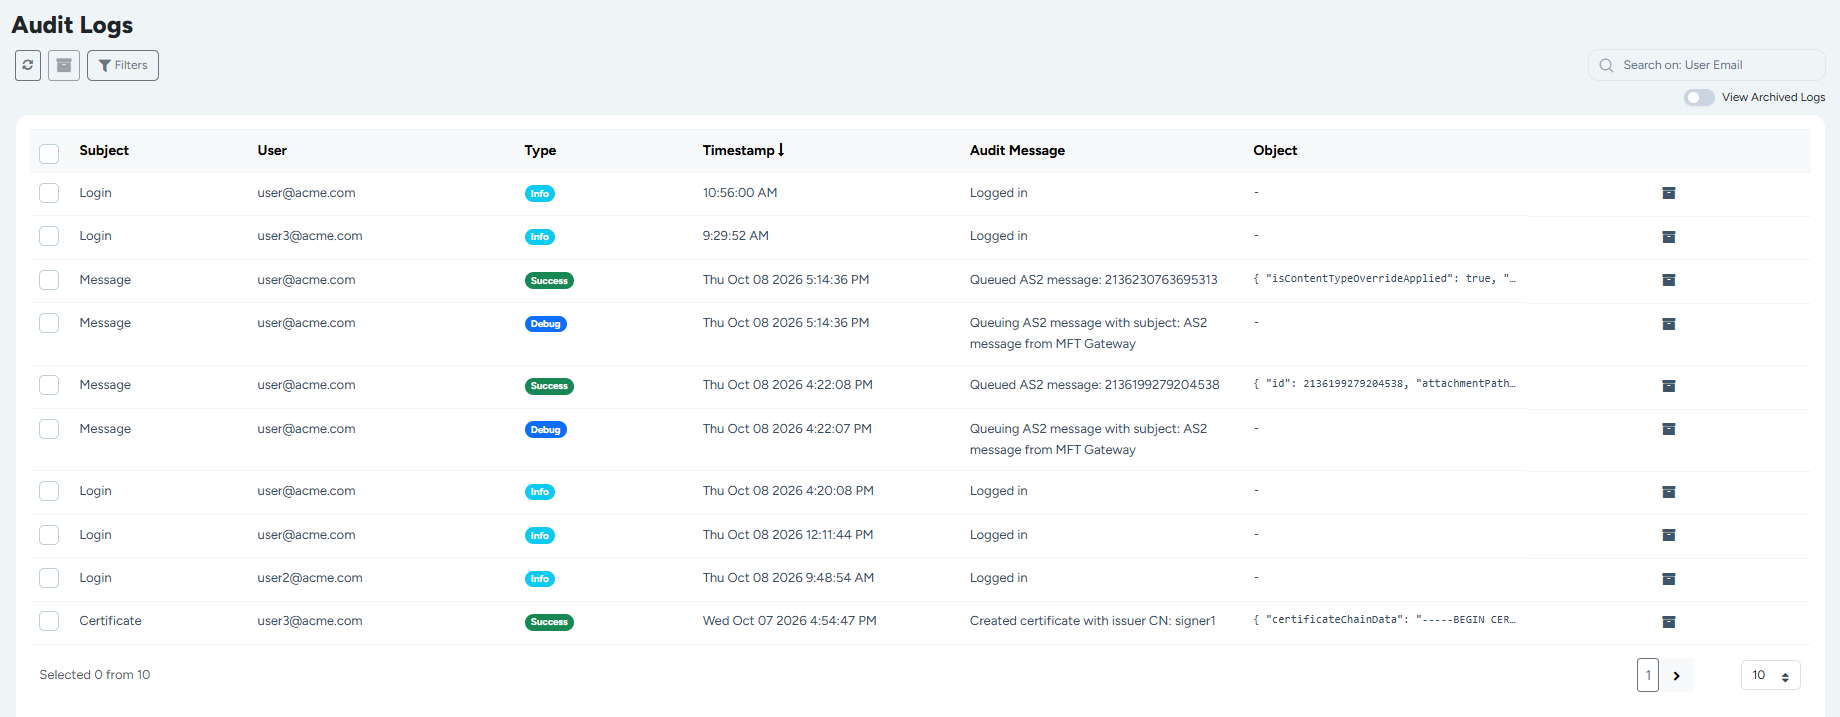Open the certificateChainData object preview

point(1385,620)
